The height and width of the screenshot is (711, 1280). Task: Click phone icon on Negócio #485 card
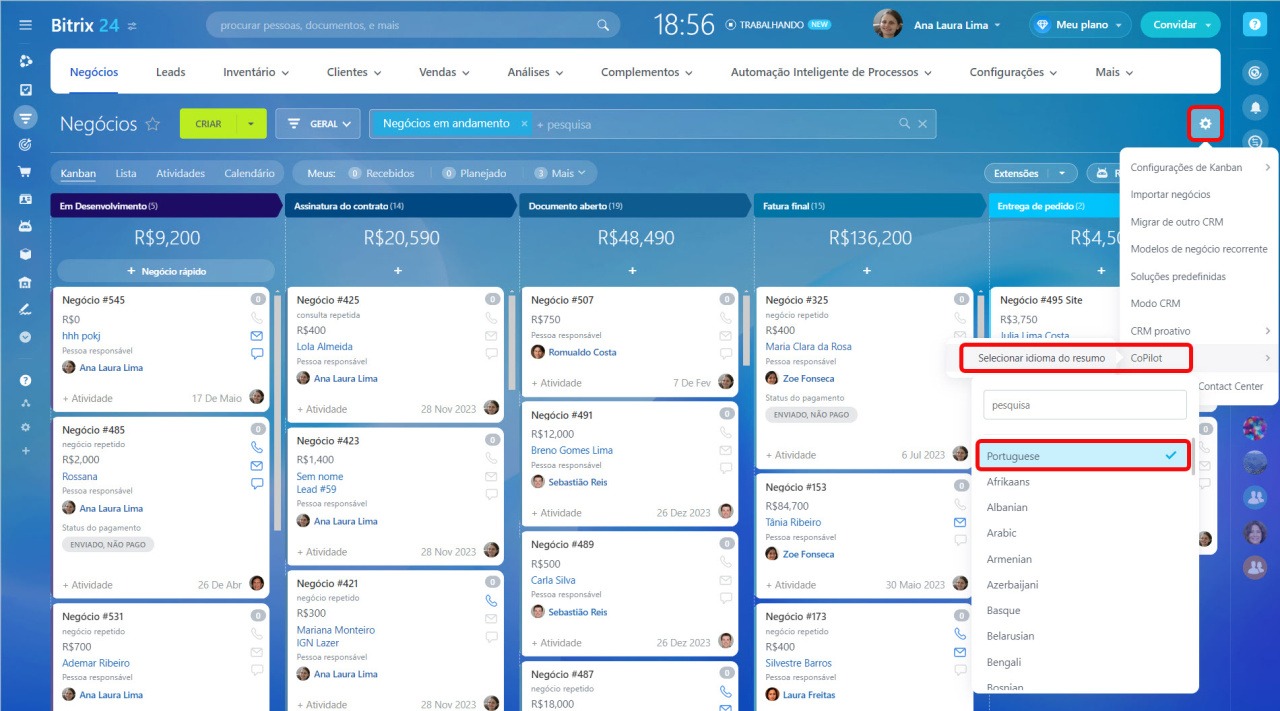click(x=257, y=448)
